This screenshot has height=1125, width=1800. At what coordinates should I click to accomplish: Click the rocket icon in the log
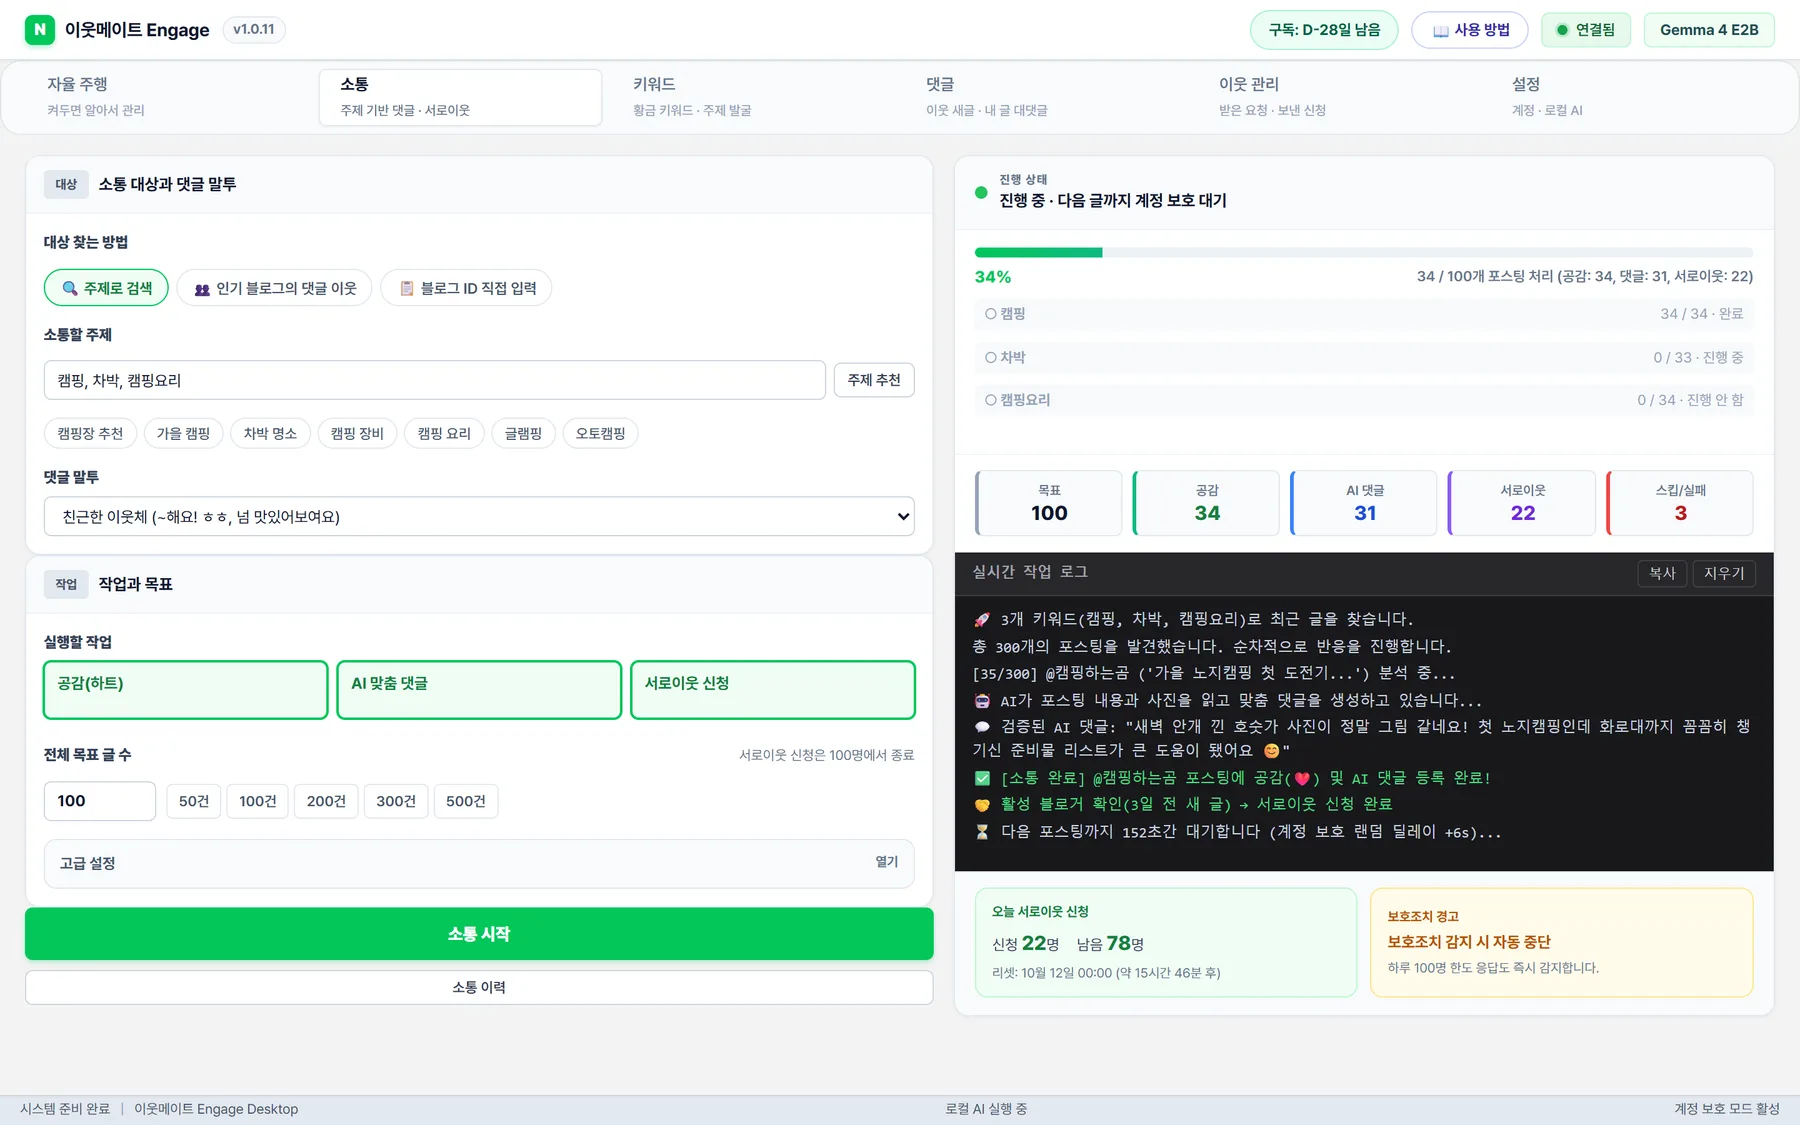coord(982,620)
